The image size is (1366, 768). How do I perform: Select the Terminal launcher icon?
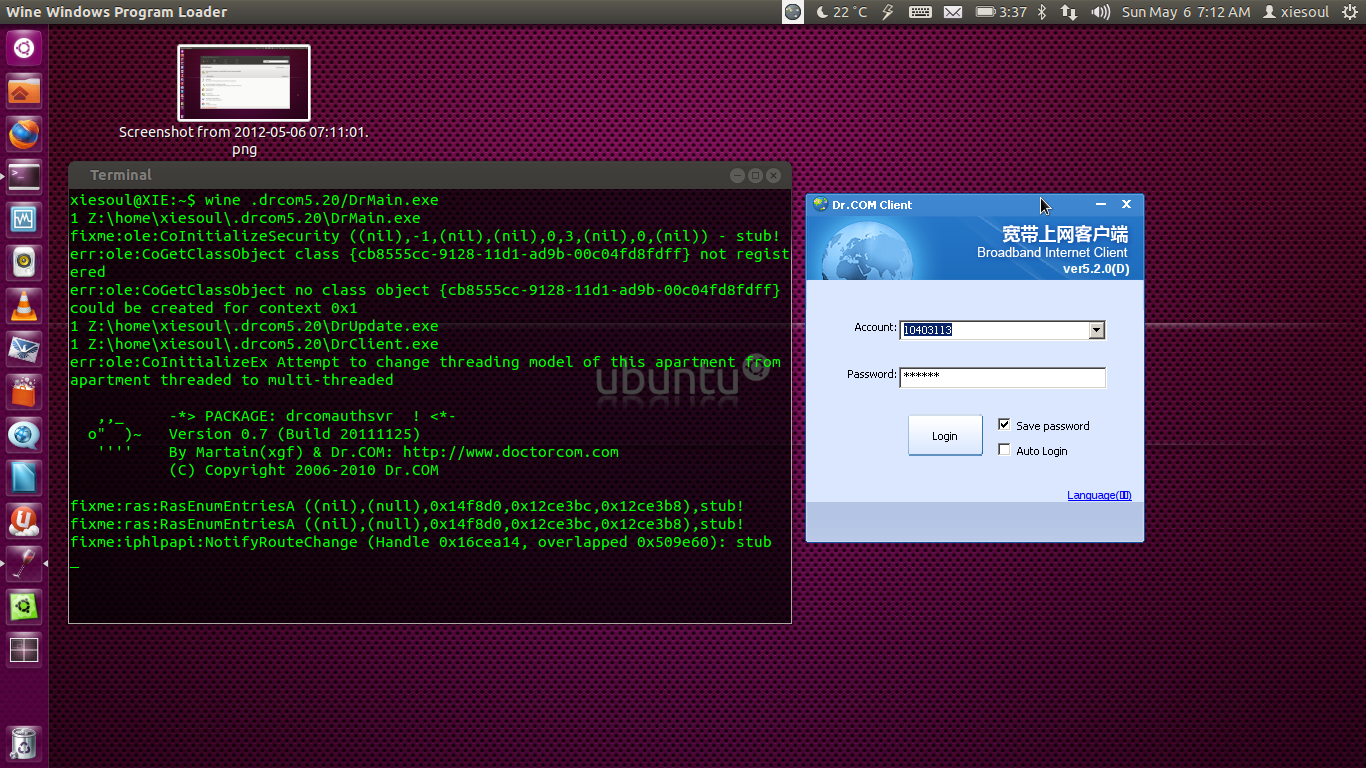(x=24, y=176)
